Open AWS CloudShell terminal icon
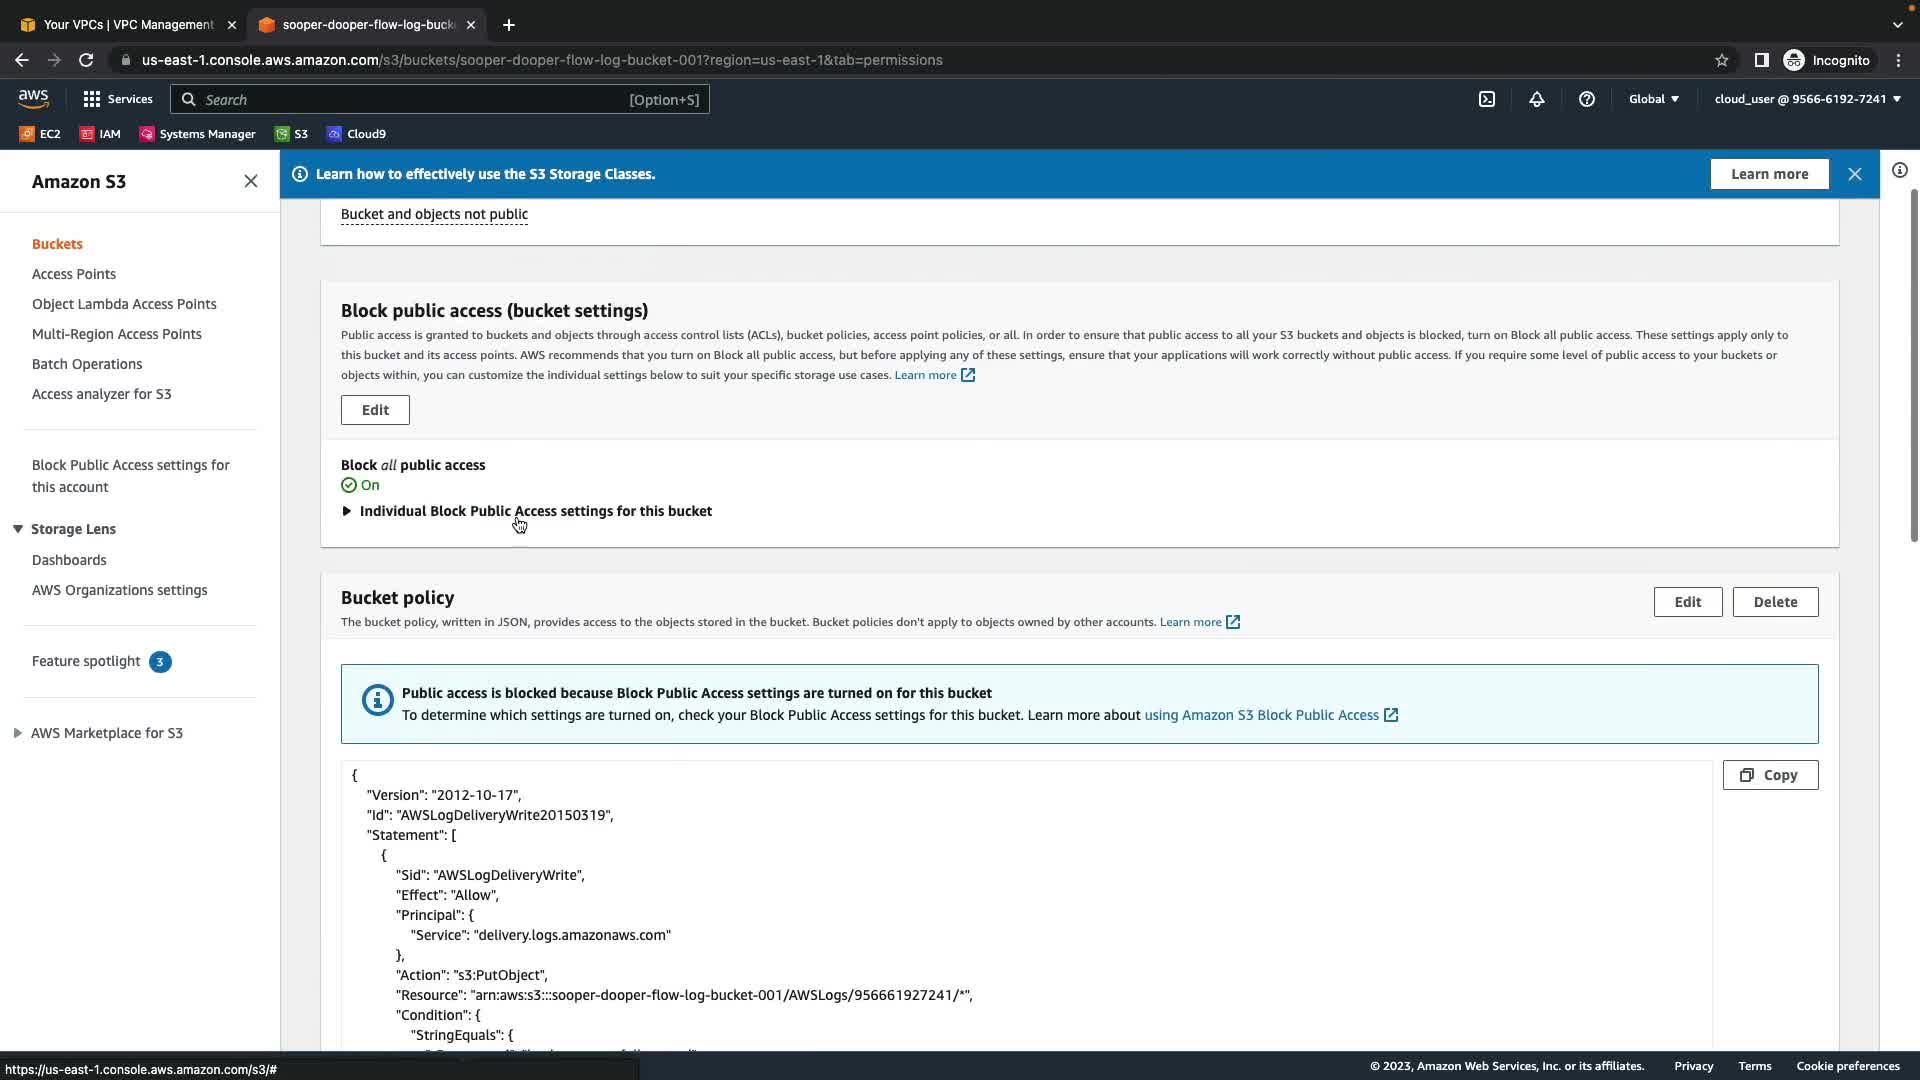The width and height of the screenshot is (1920, 1080). 1487,99
